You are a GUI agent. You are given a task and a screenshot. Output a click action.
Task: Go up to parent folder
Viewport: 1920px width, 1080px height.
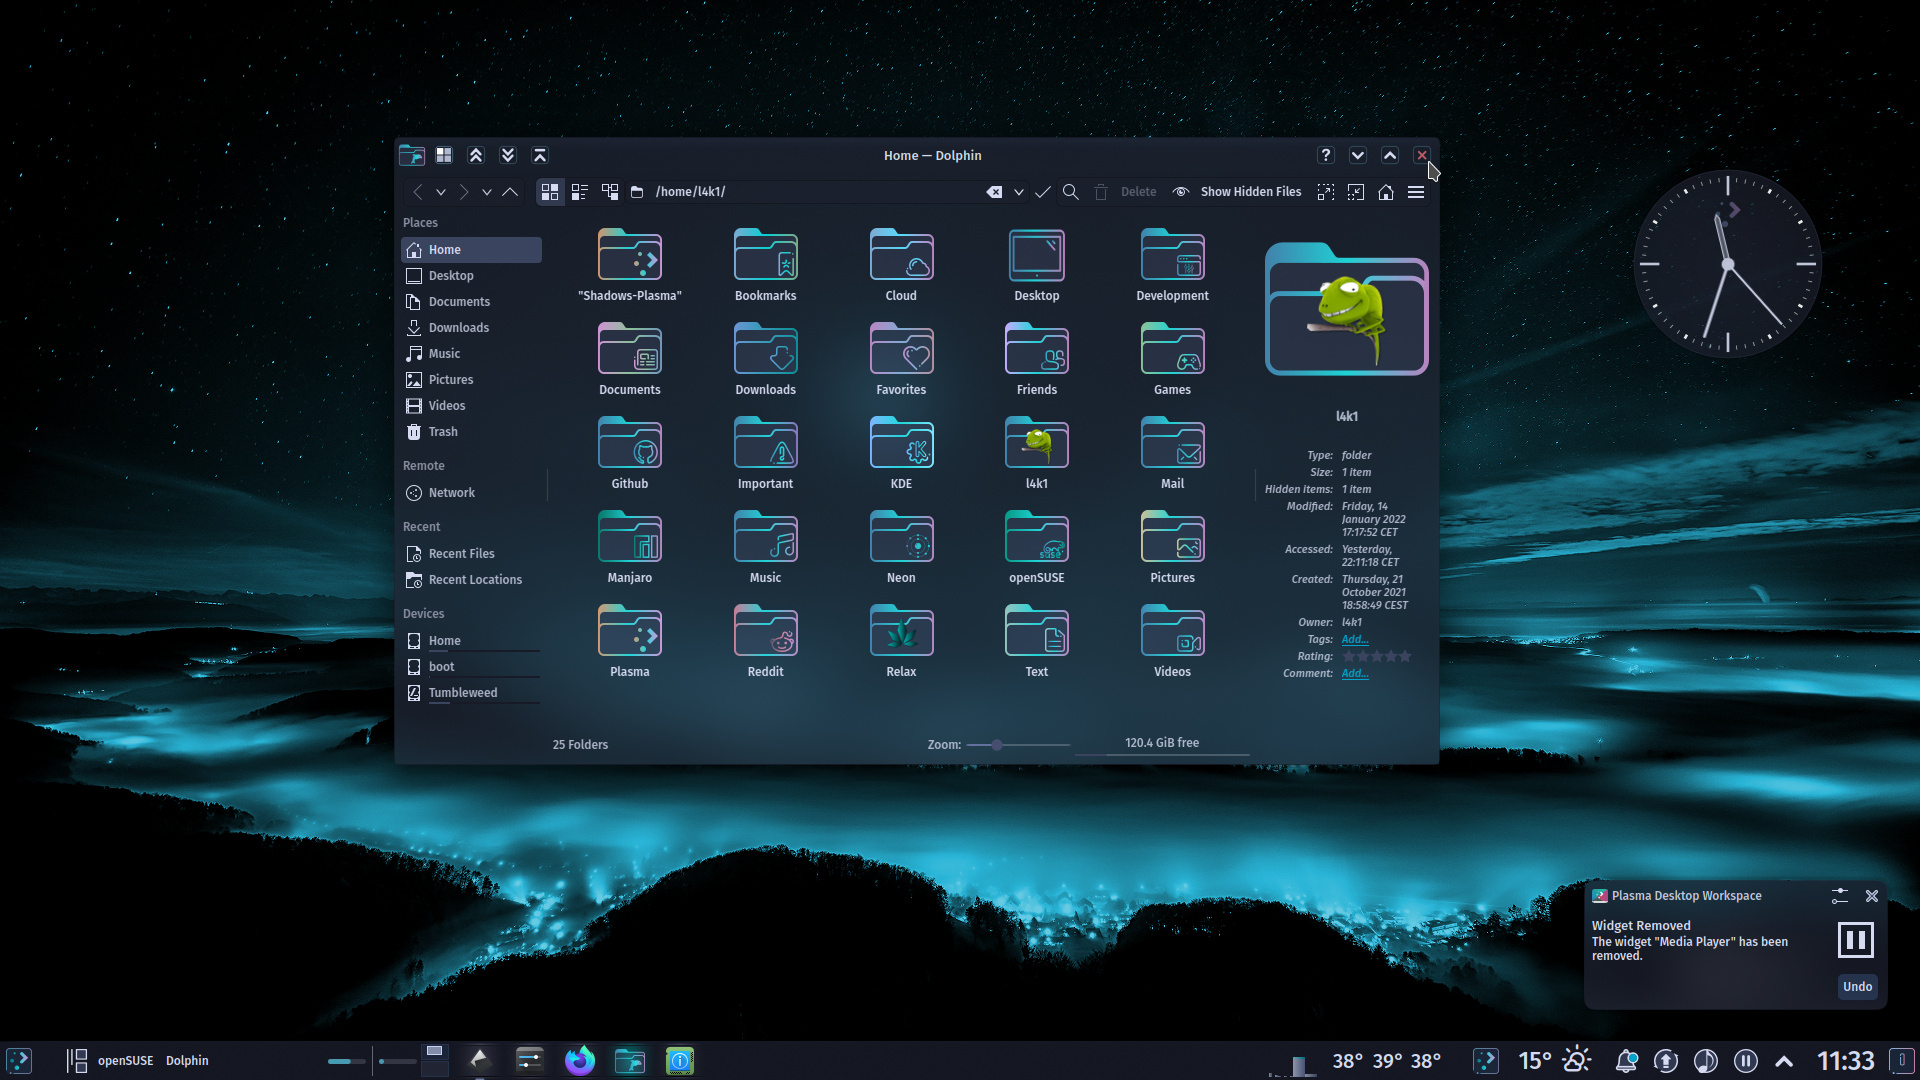pyautogui.click(x=510, y=192)
